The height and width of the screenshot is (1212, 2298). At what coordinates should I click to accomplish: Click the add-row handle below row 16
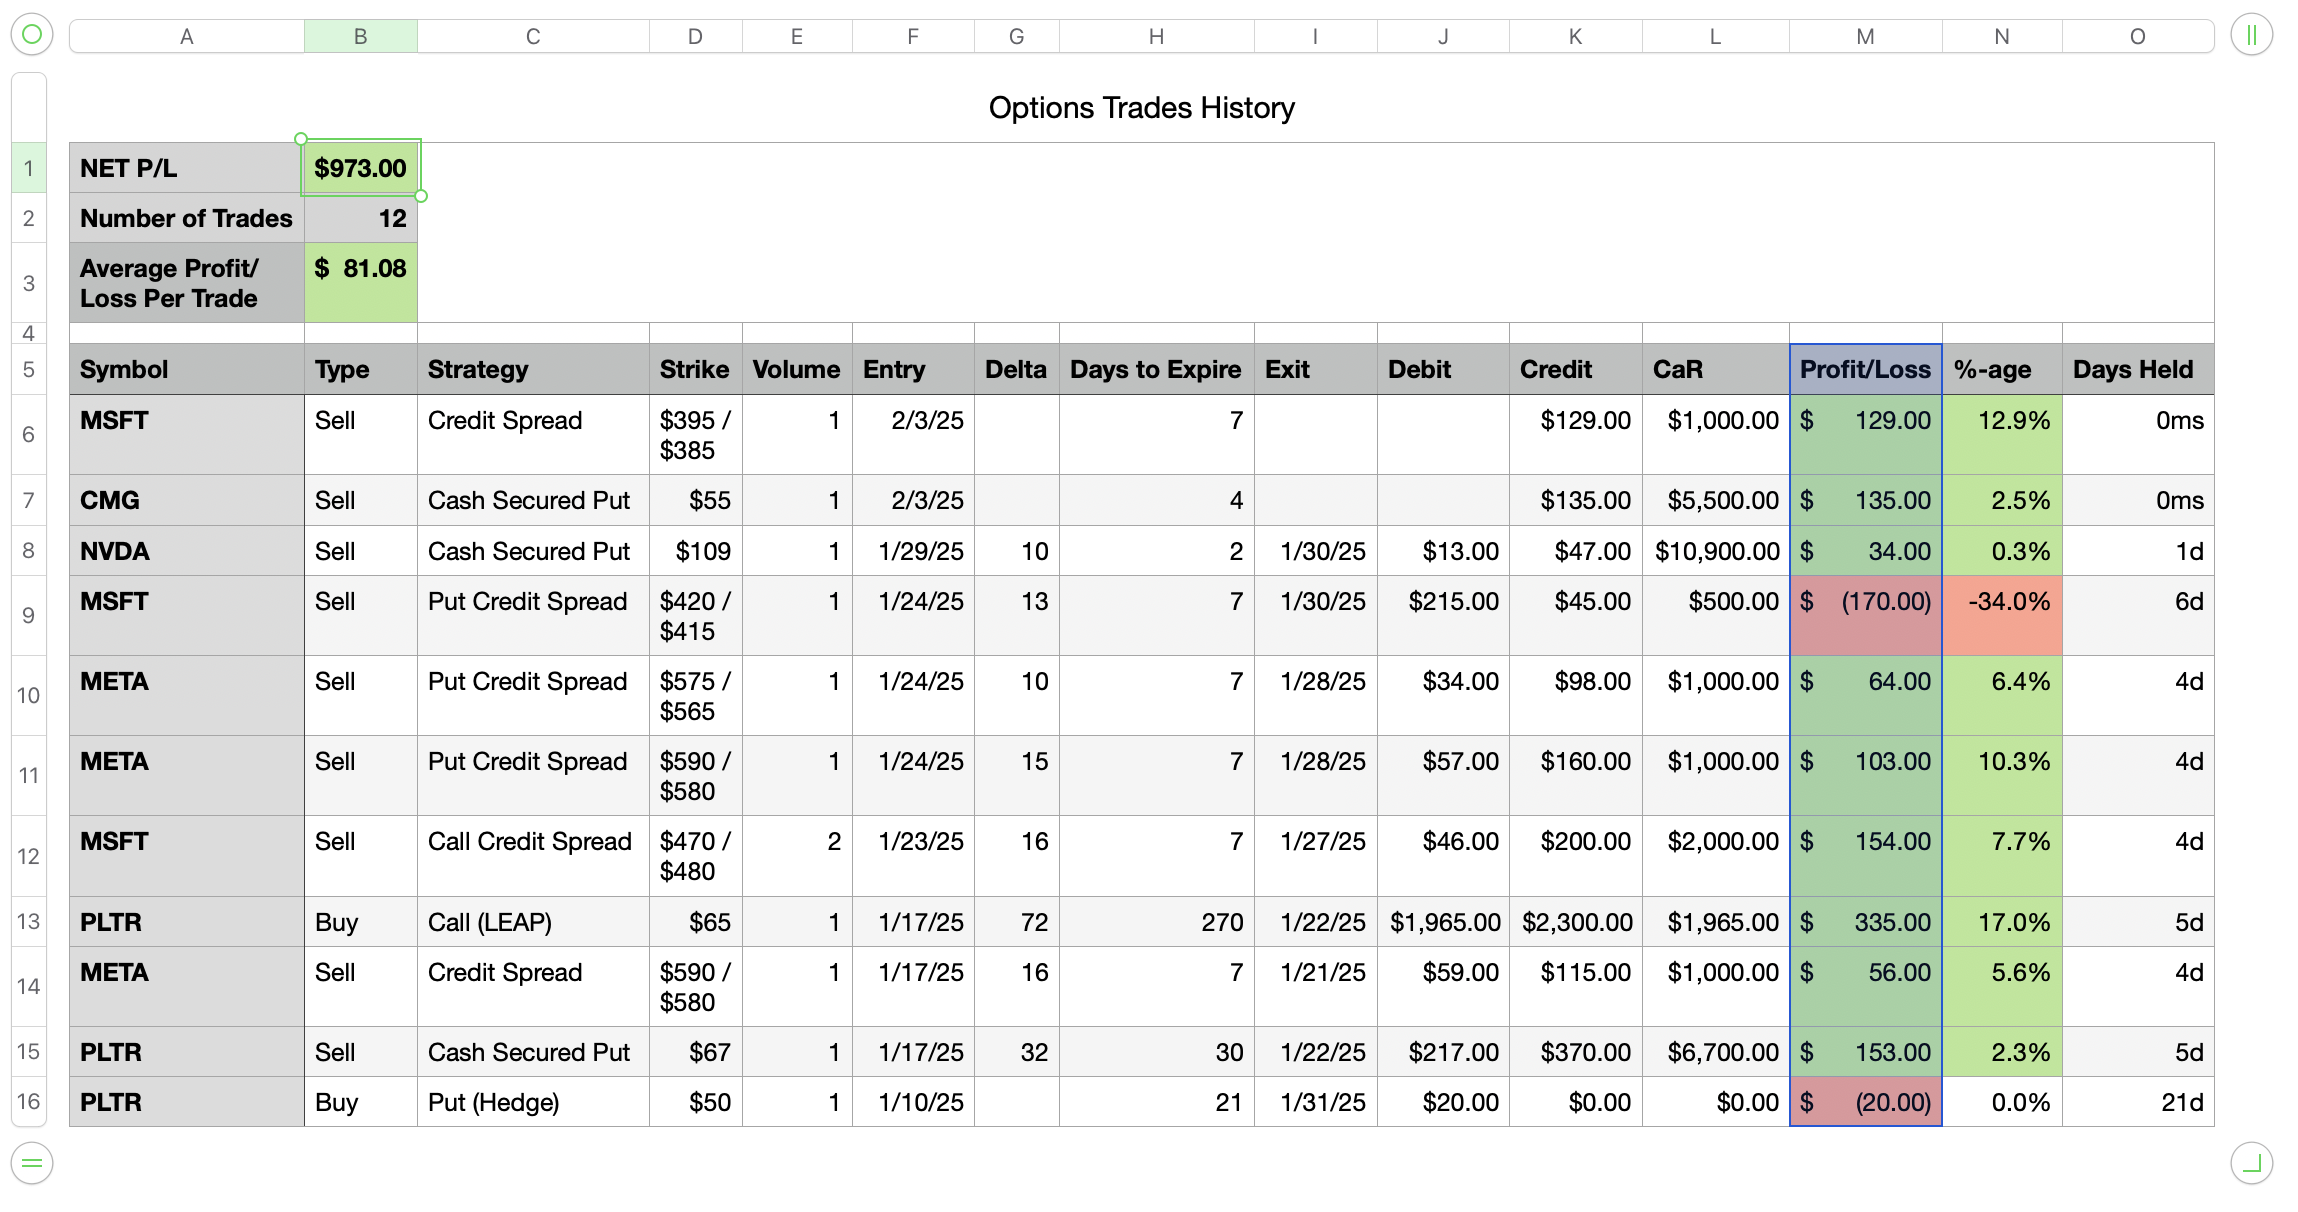[x=32, y=1163]
